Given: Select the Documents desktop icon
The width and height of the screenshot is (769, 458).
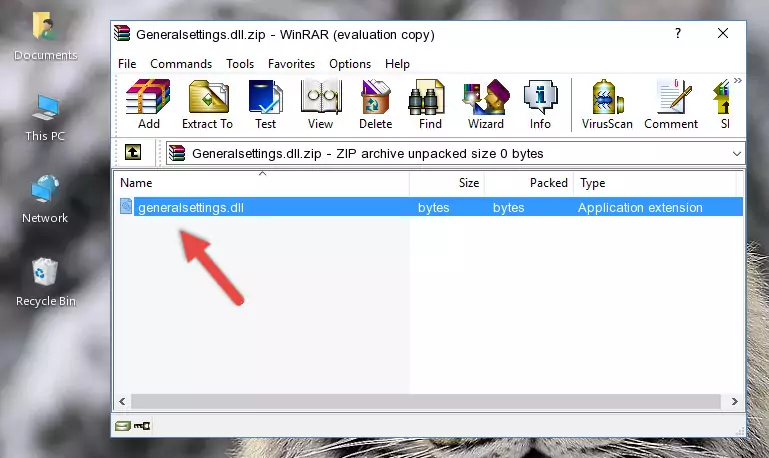Looking at the screenshot, I should (x=45, y=36).
